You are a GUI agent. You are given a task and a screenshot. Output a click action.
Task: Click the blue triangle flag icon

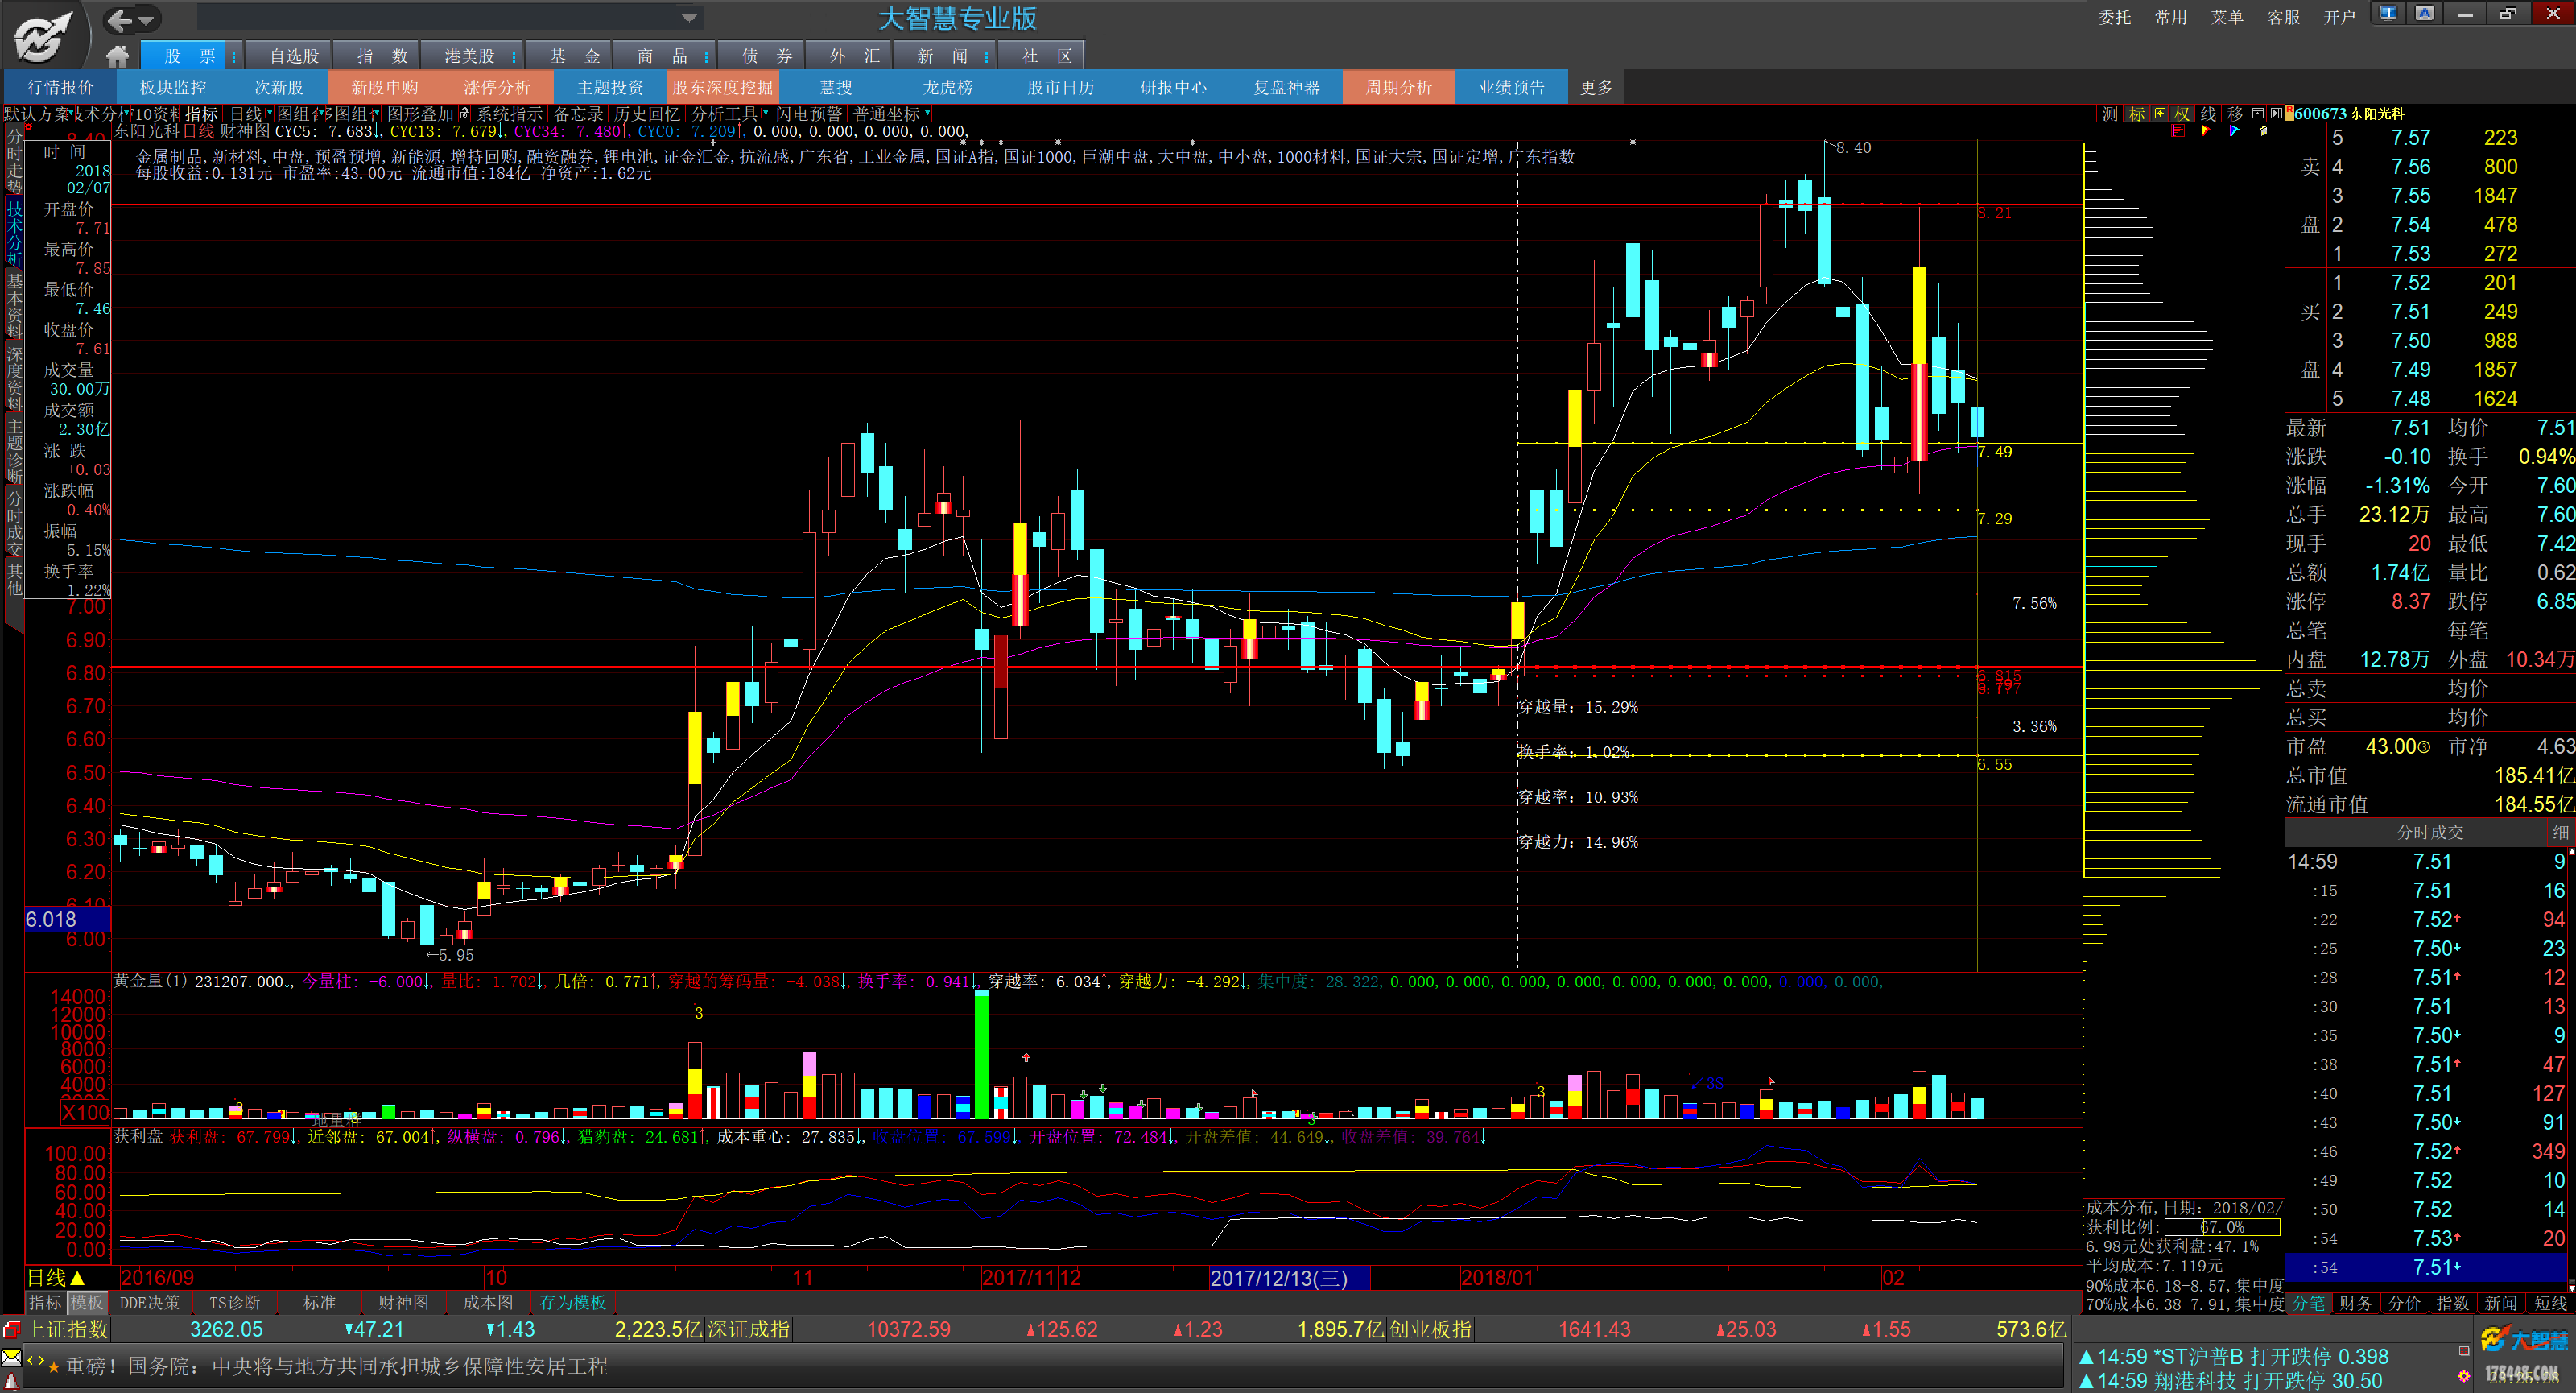pos(2234,131)
